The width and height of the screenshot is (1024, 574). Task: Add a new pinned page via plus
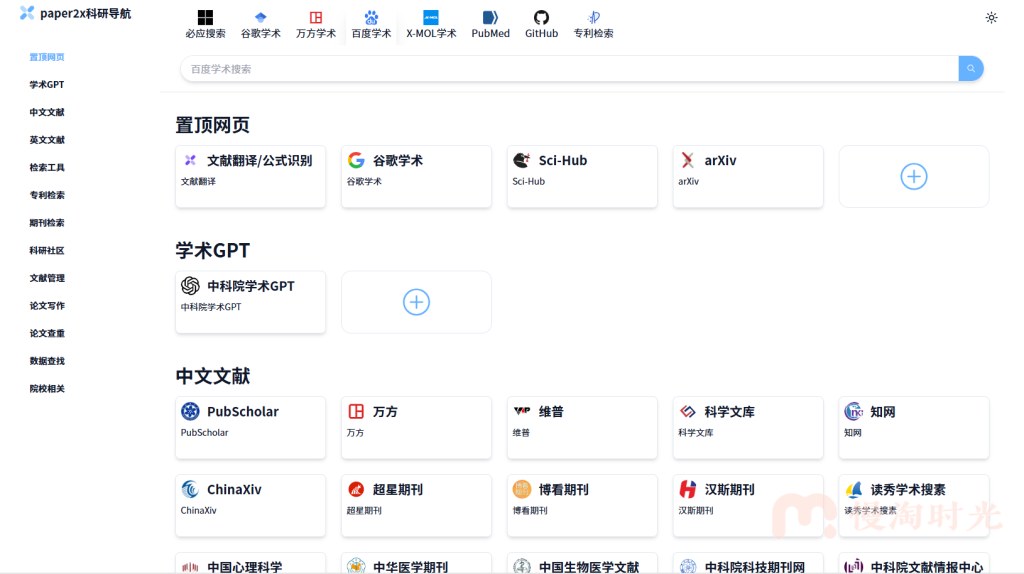point(914,176)
